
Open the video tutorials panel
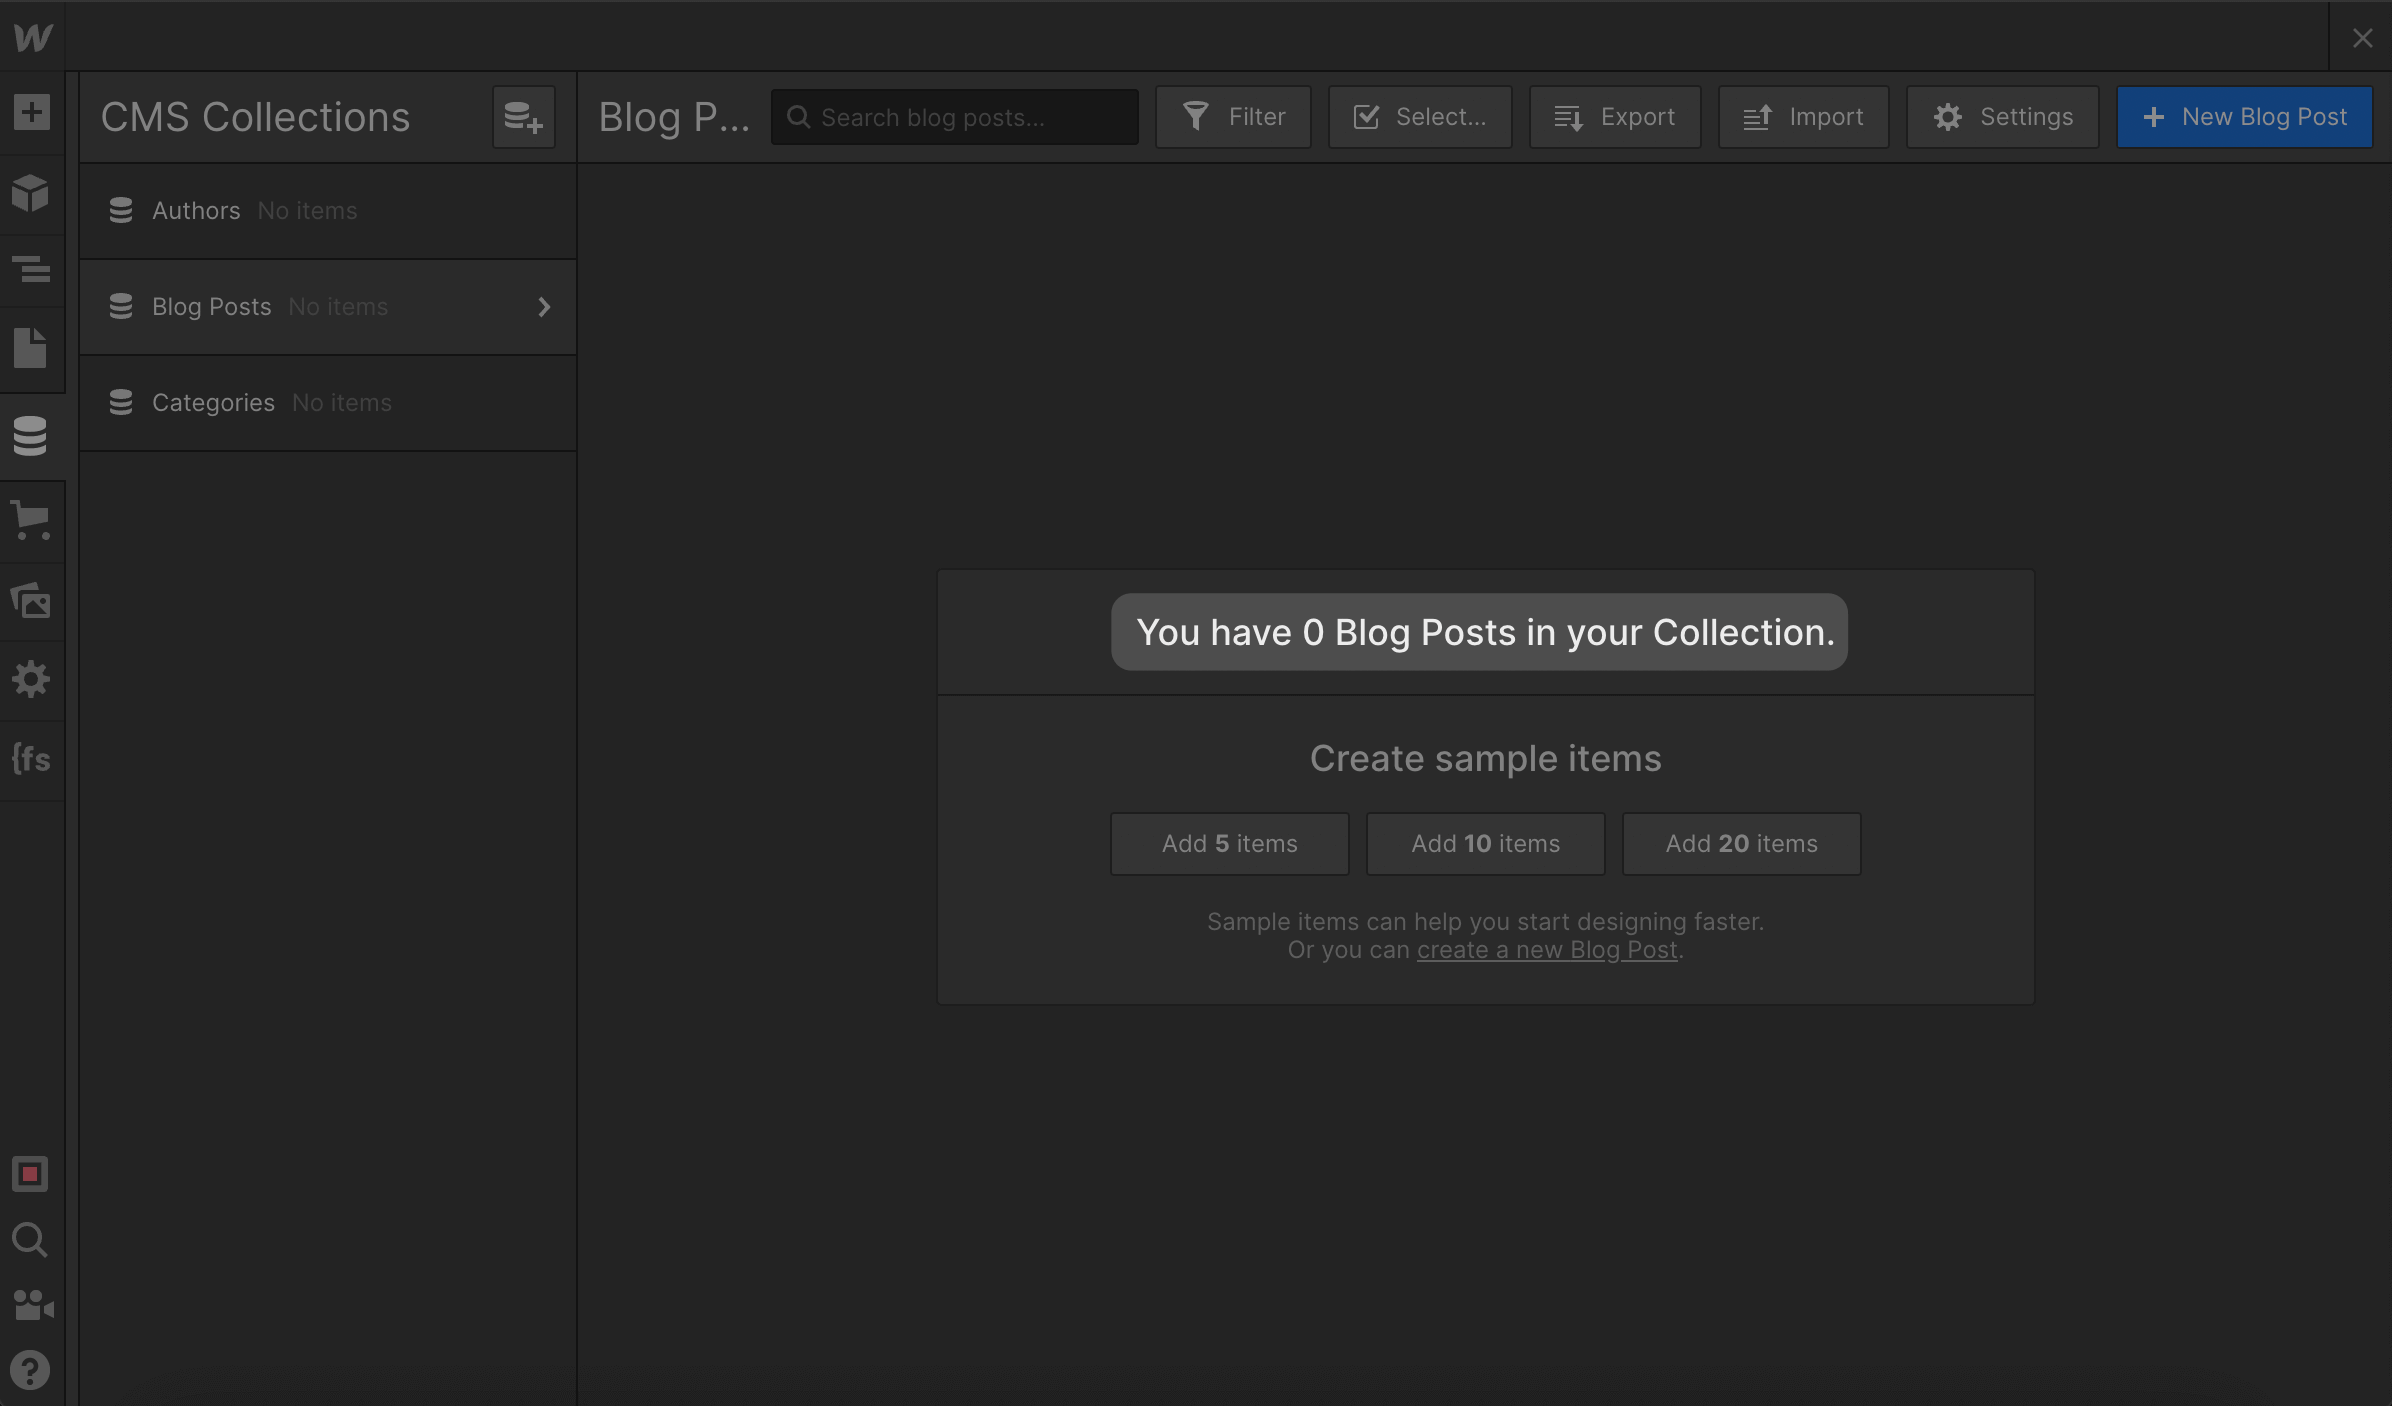pyautogui.click(x=32, y=1305)
